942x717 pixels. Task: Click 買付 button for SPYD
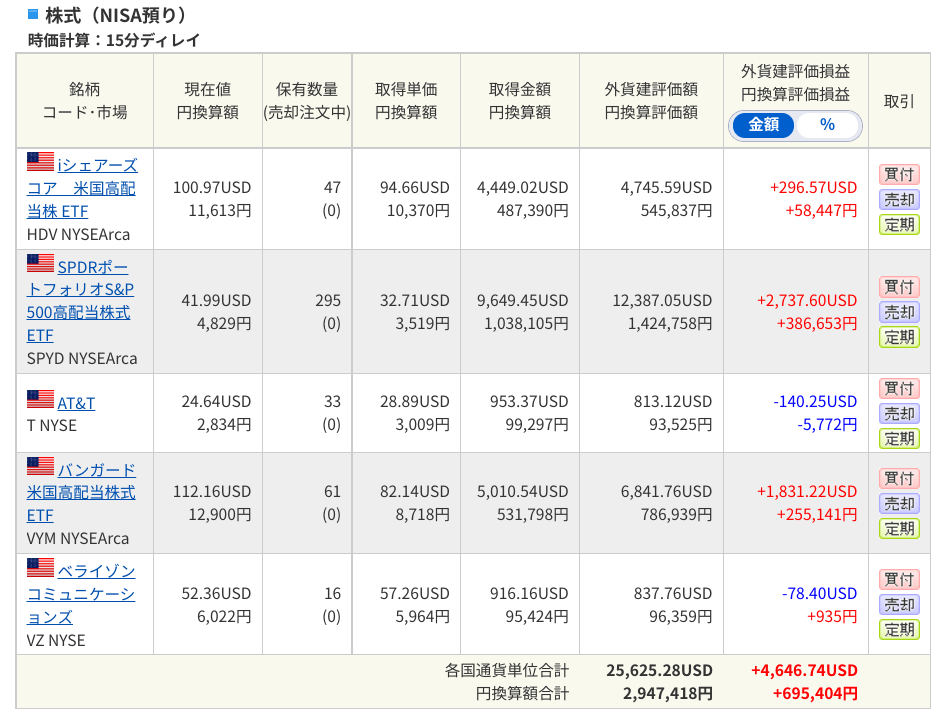899,287
